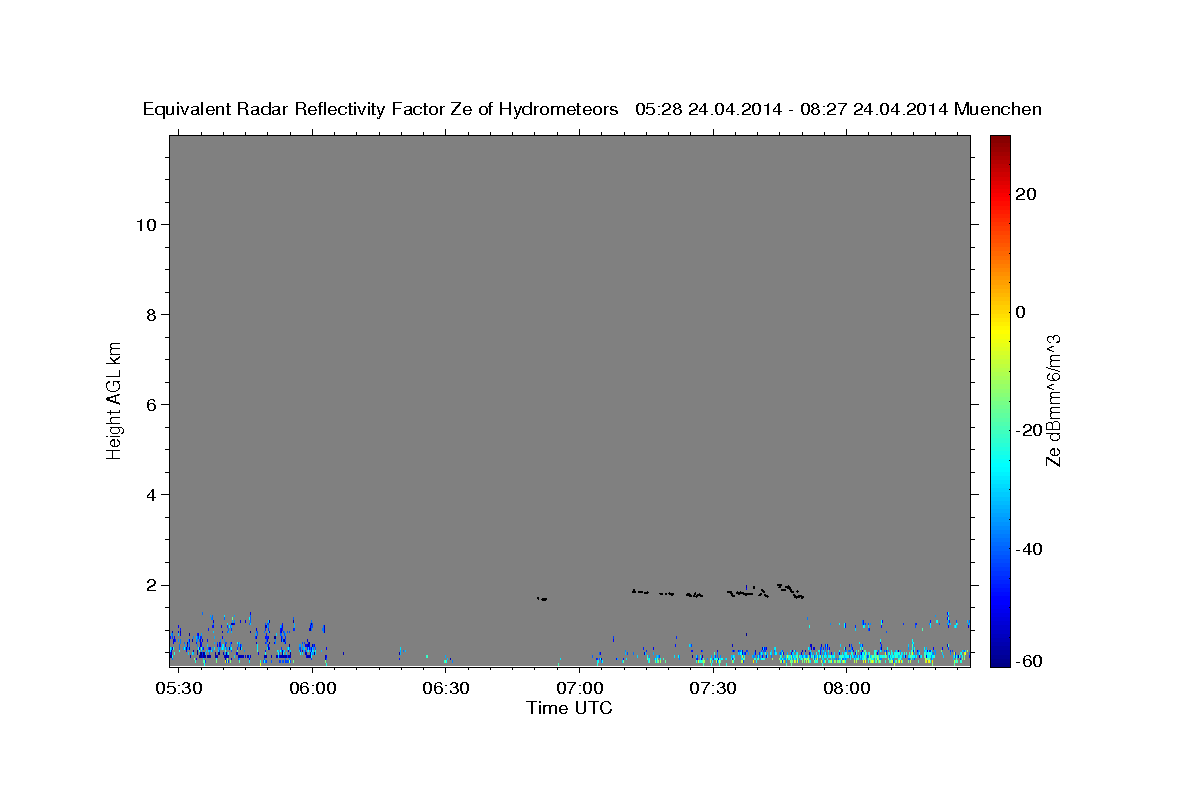1200x800 pixels.
Task: Click the 07:00 time tick label
Action: pos(580,689)
